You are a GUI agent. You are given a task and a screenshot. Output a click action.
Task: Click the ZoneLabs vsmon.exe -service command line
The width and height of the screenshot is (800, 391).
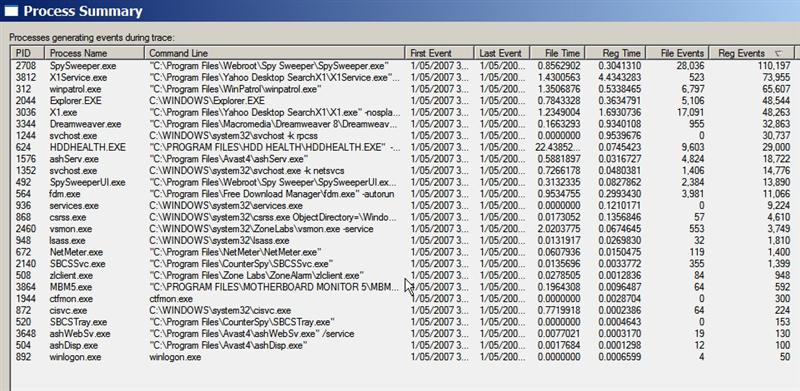click(261, 229)
